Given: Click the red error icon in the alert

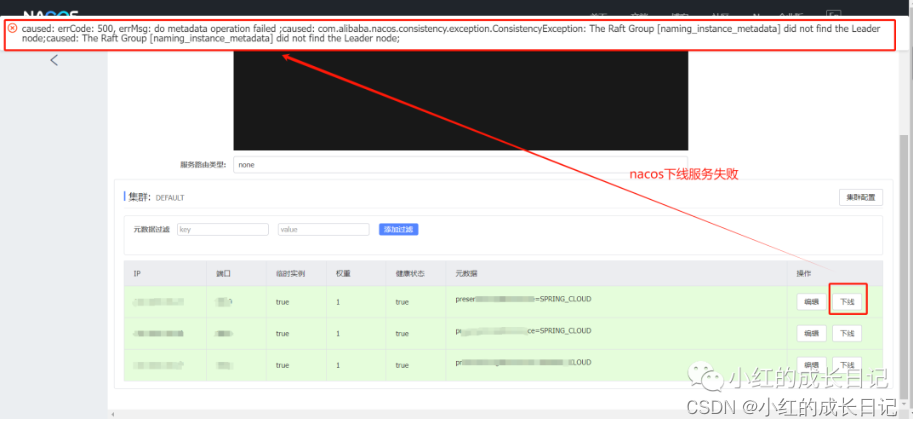Looking at the screenshot, I should [12, 29].
